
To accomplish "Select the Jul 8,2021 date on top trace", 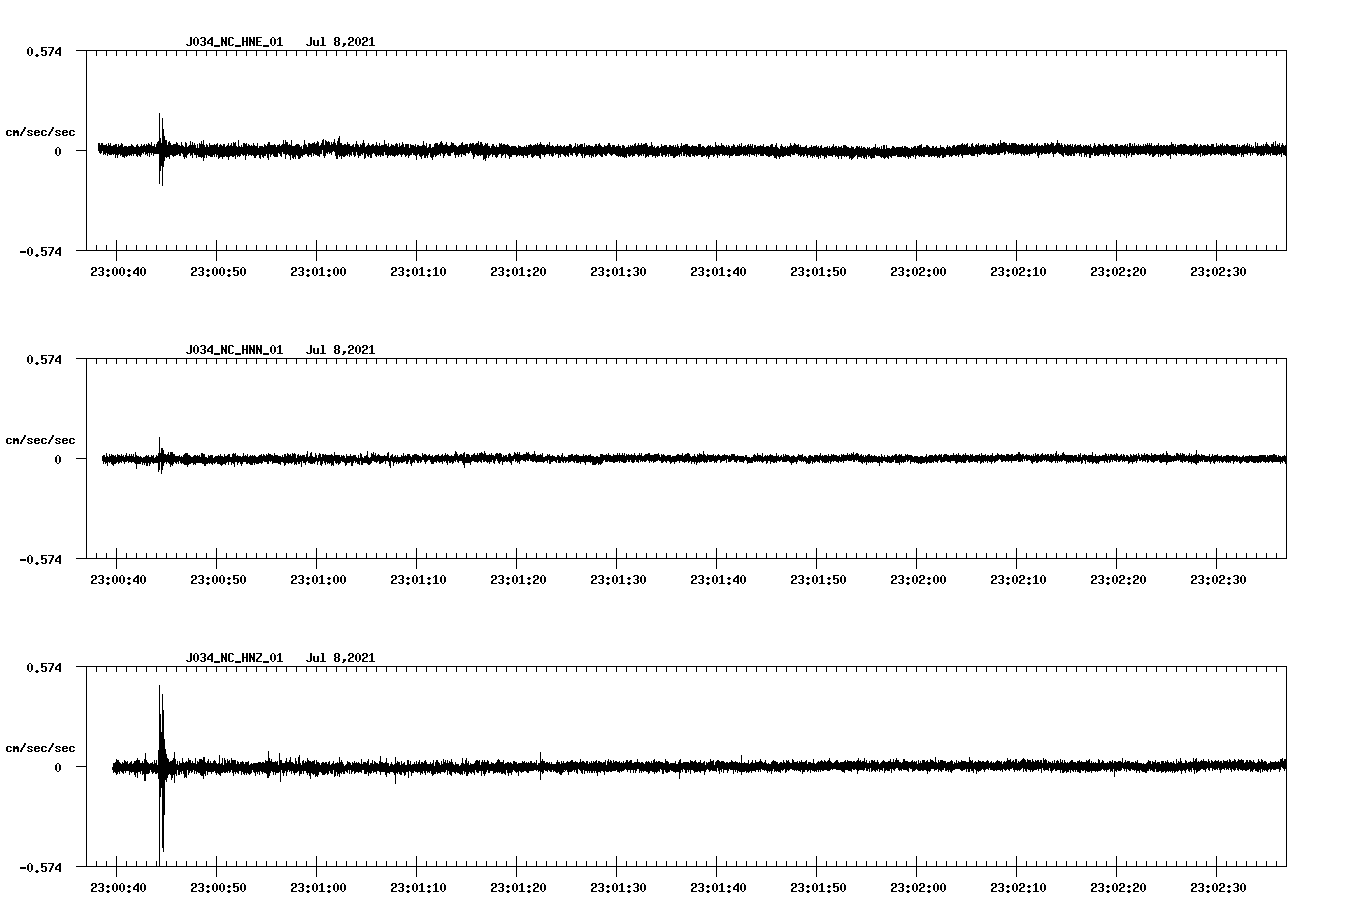I will point(342,43).
